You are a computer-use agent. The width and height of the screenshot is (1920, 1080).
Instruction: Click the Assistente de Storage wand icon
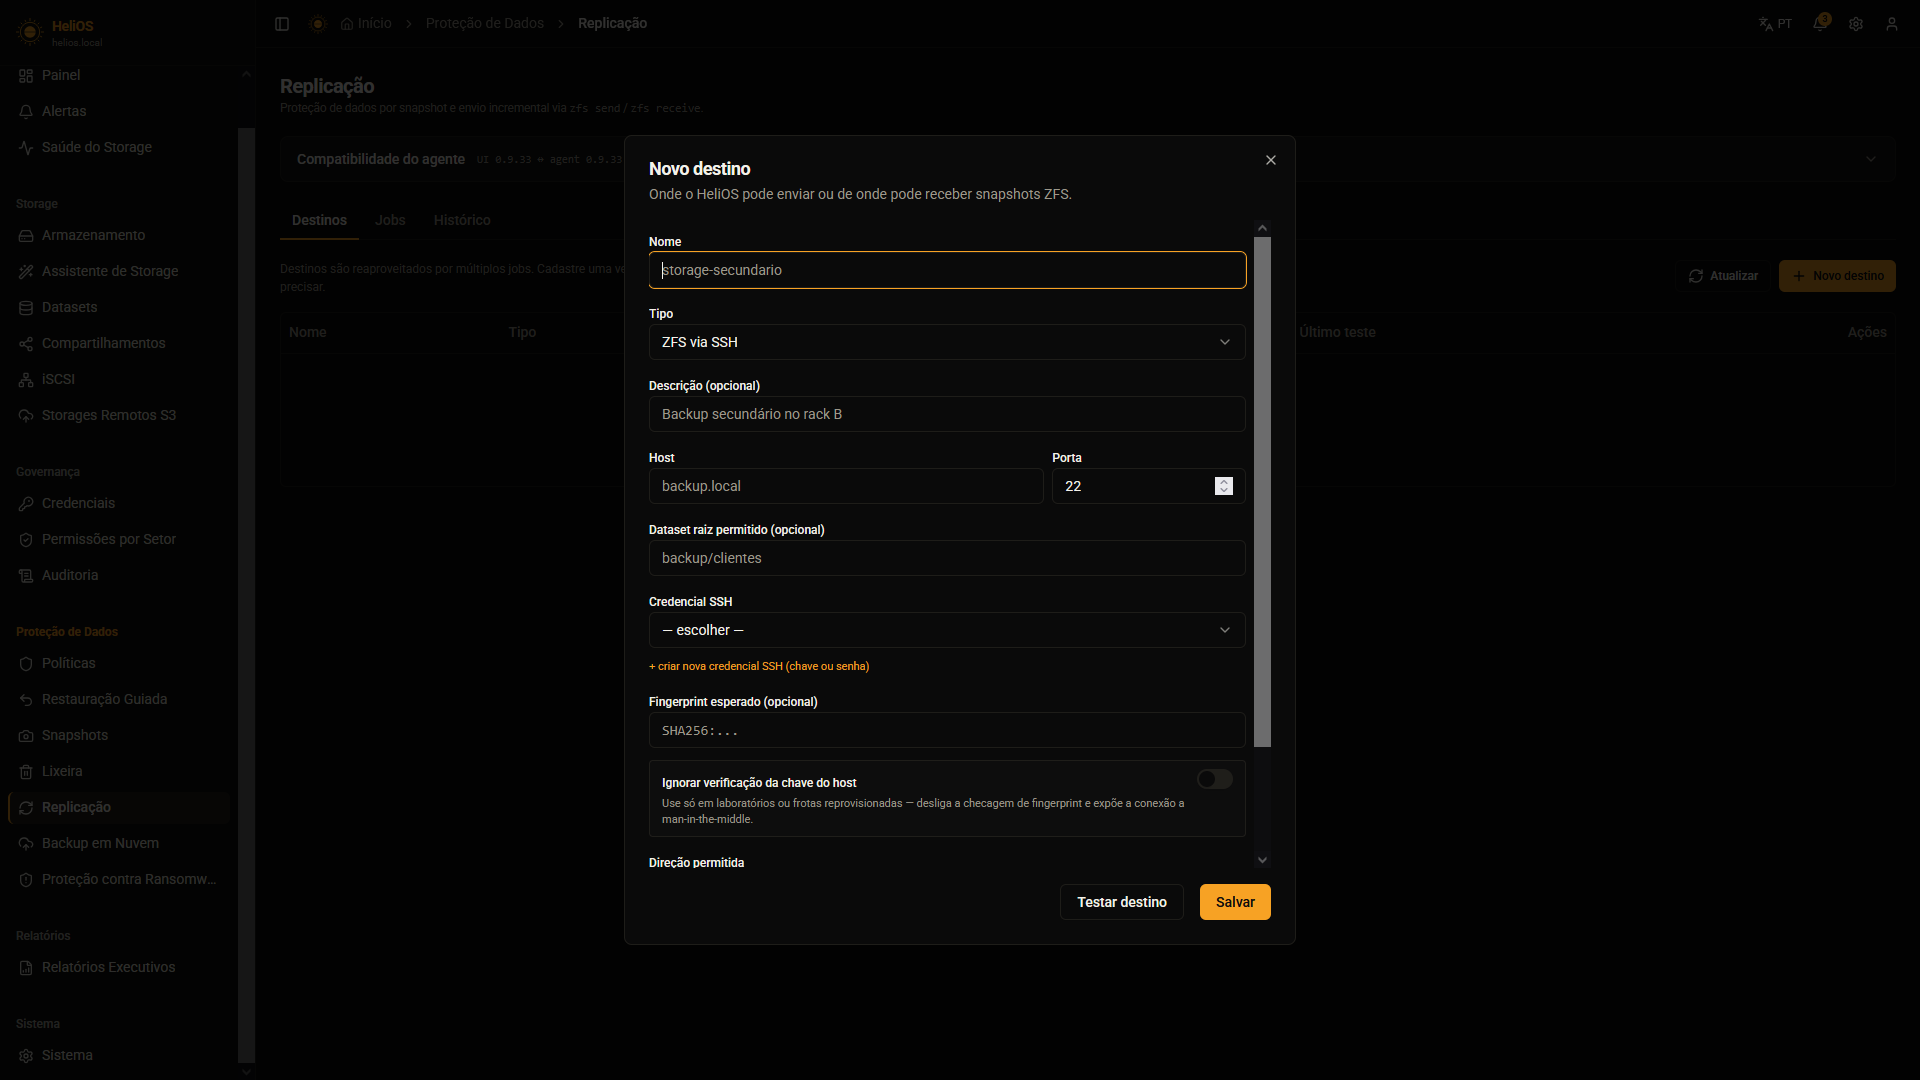coord(26,271)
